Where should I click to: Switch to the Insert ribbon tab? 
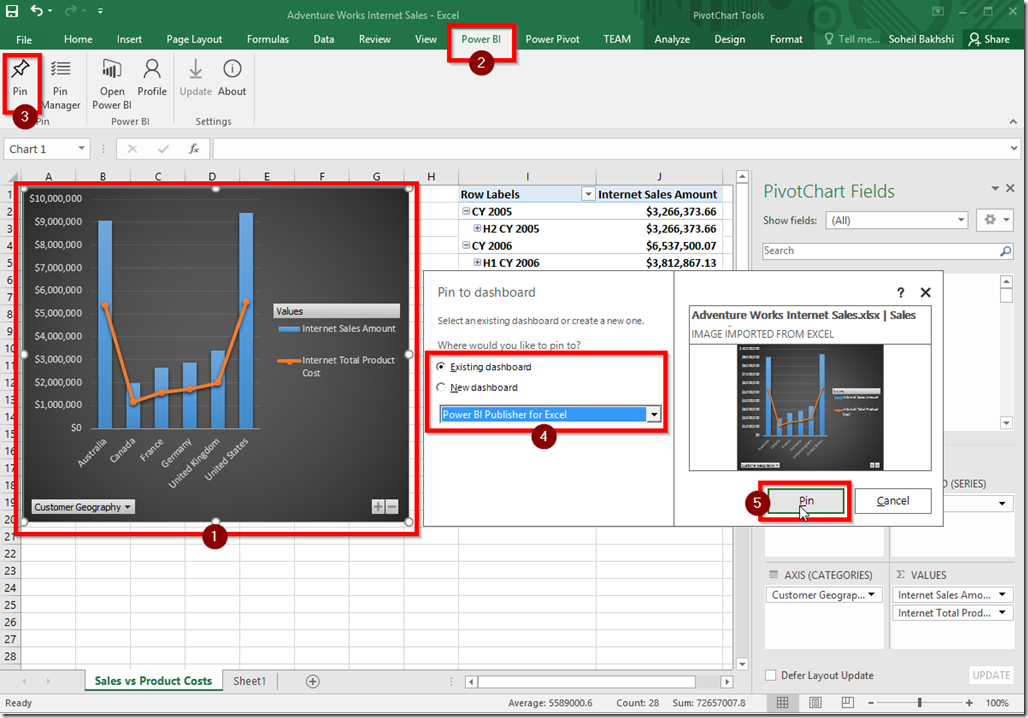pos(129,39)
